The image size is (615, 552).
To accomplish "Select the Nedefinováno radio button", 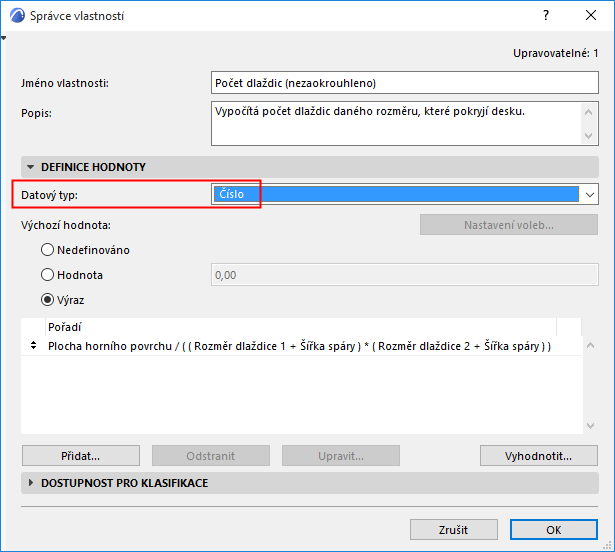I will (47, 250).
